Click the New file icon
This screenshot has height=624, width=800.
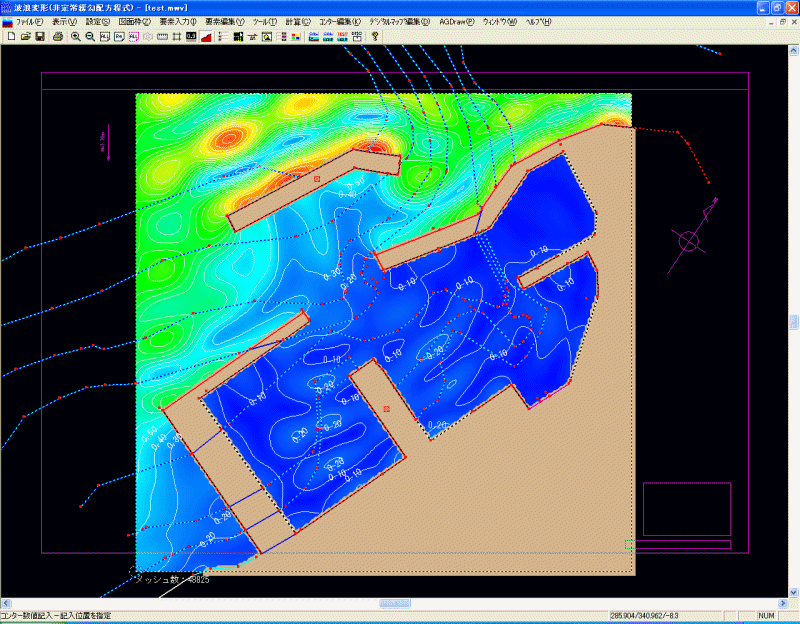(11, 36)
